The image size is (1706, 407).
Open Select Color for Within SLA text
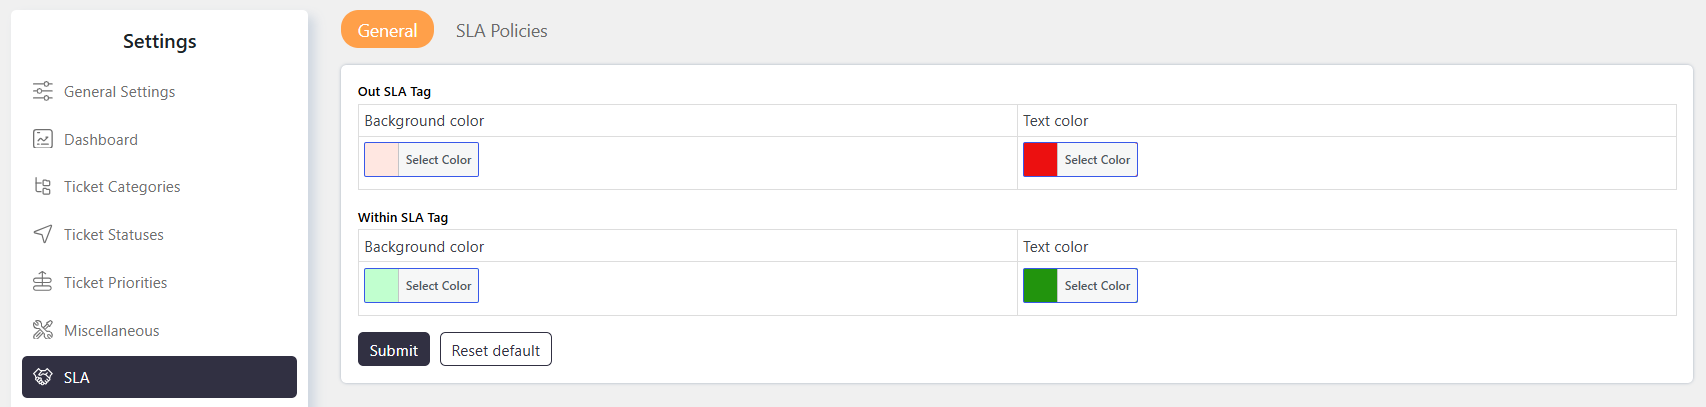point(1097,286)
